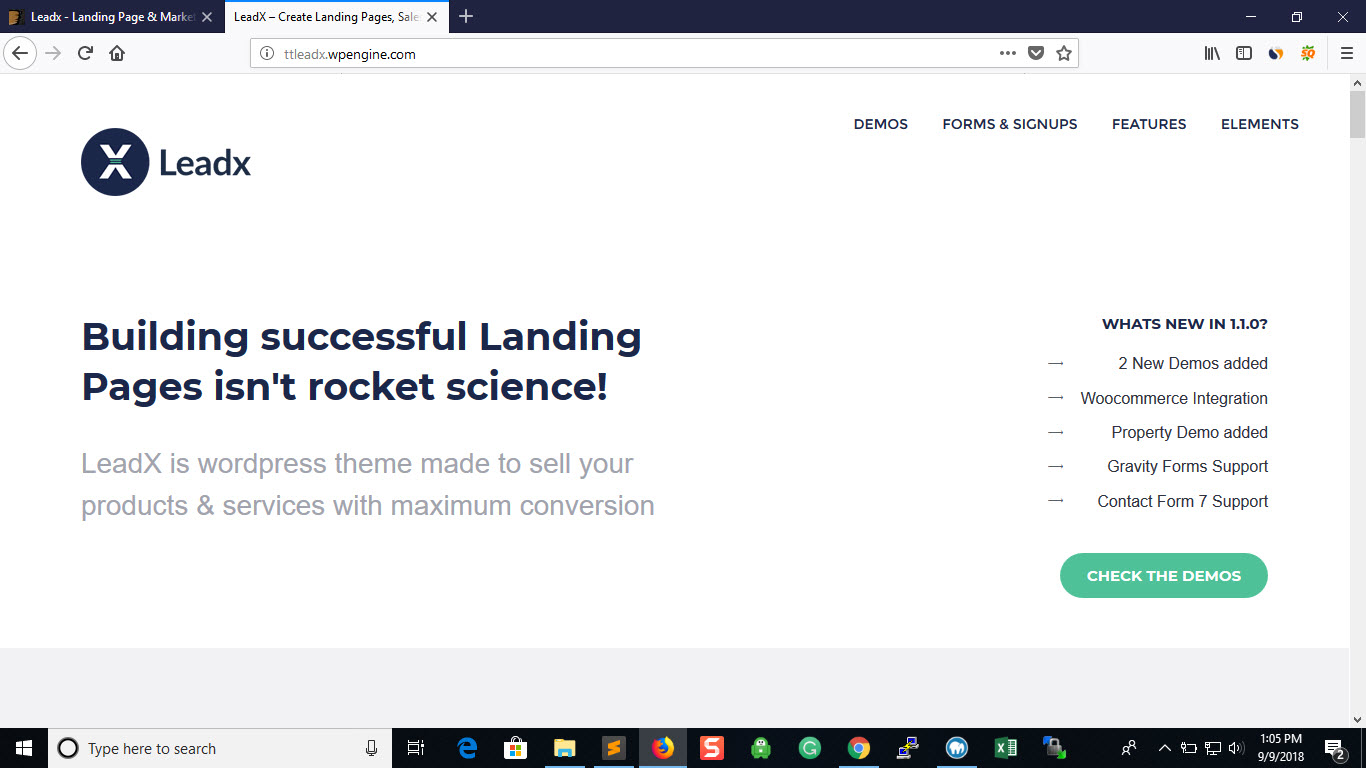The height and width of the screenshot is (768, 1366).
Task: Click the page vertical scrollbar thumb
Action: coord(1357,114)
